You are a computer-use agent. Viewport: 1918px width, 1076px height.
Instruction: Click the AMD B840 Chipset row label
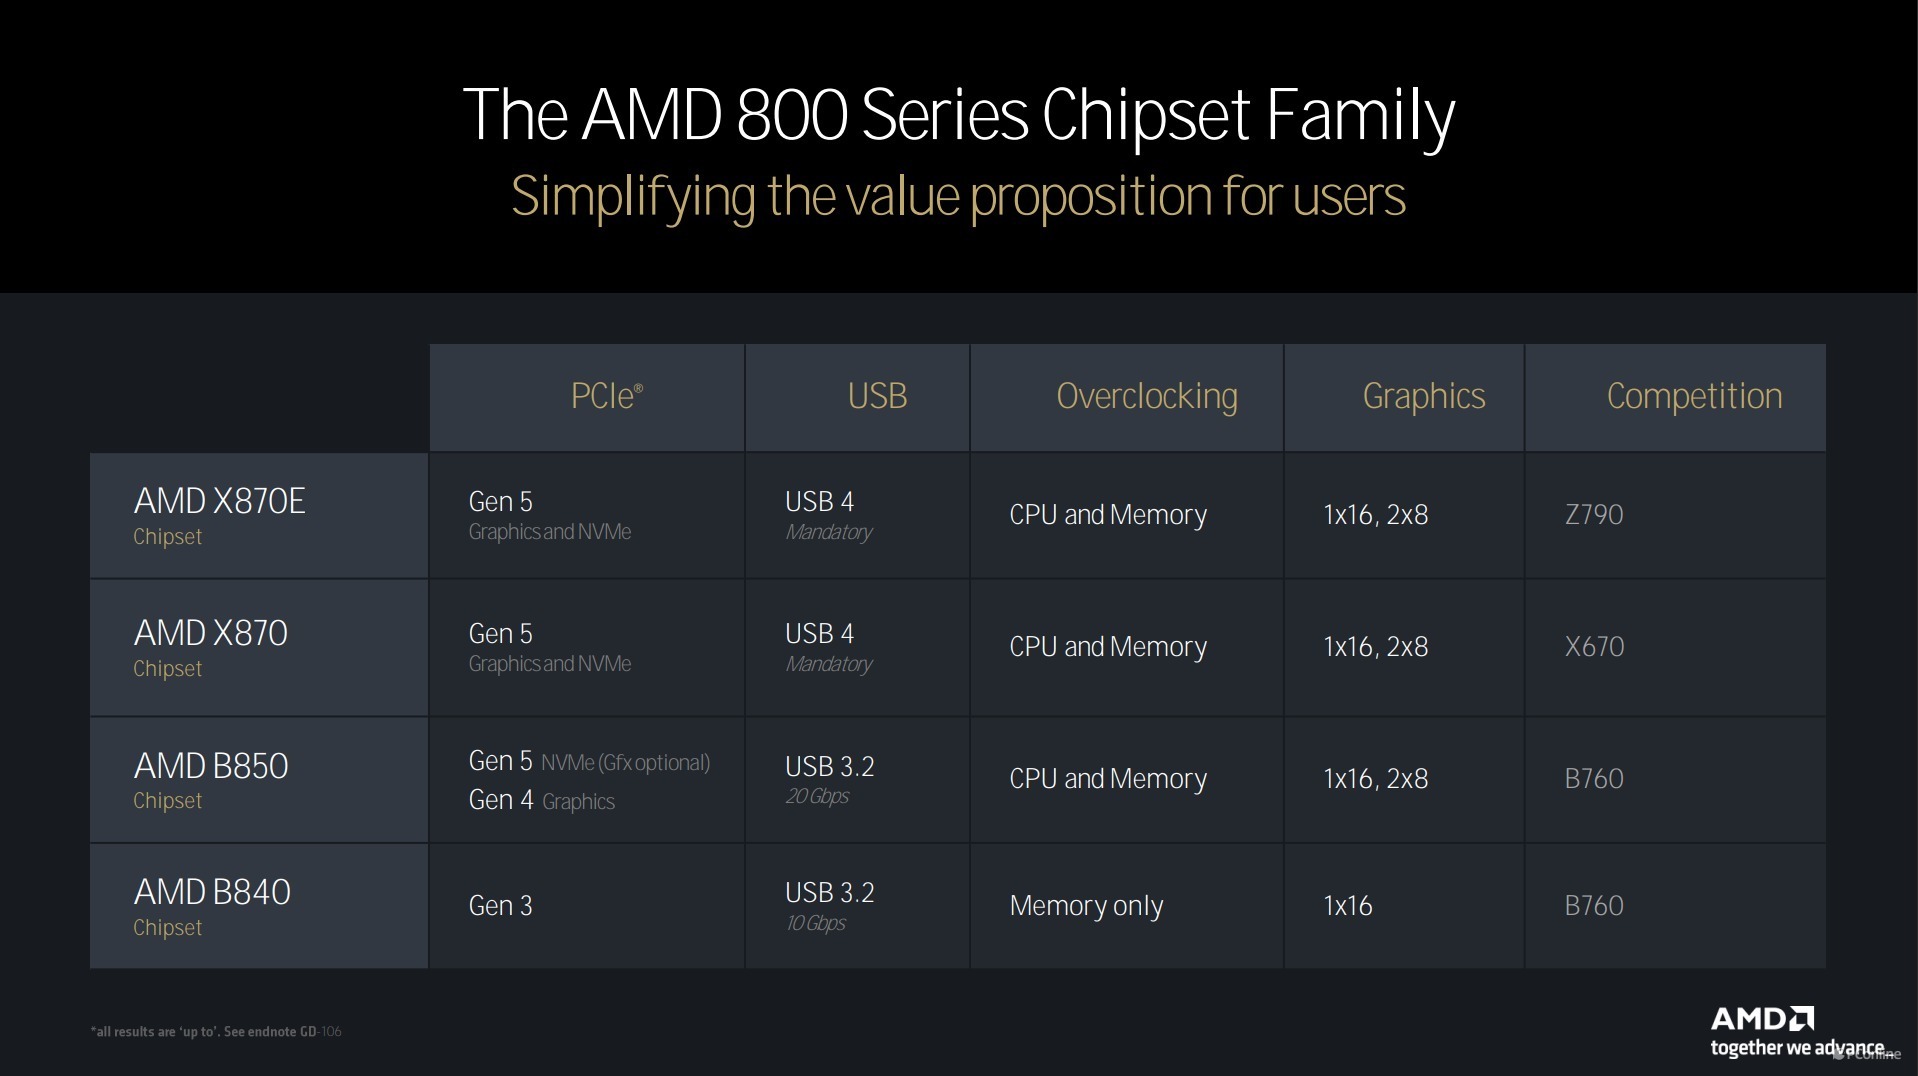(x=211, y=906)
